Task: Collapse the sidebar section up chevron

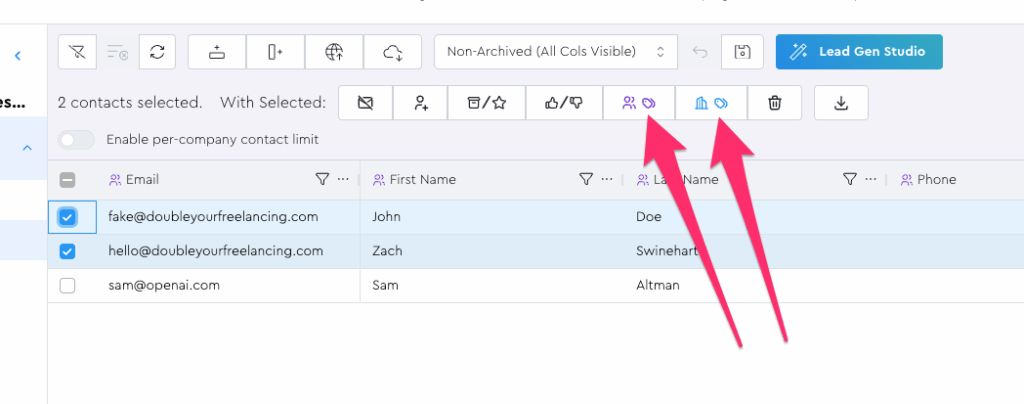Action: click(27, 148)
